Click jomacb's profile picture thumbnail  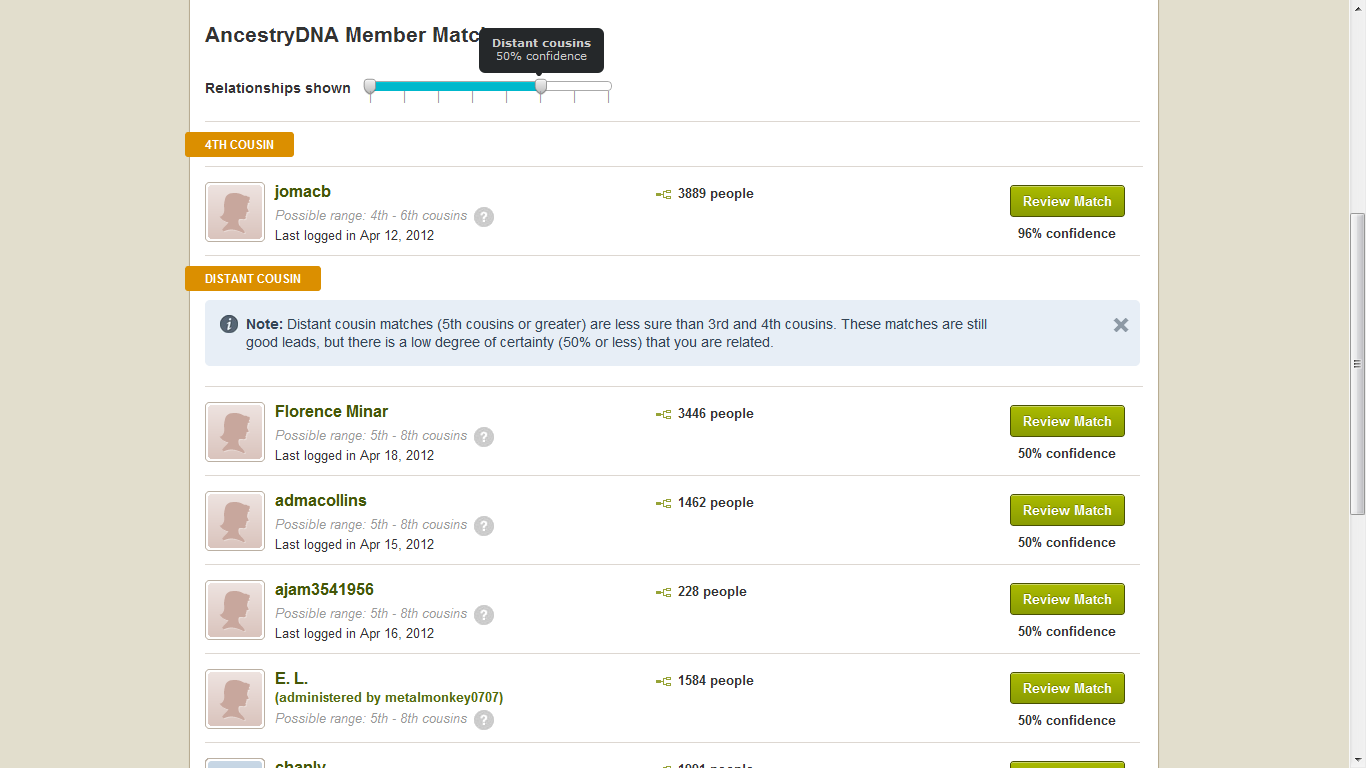[234, 212]
